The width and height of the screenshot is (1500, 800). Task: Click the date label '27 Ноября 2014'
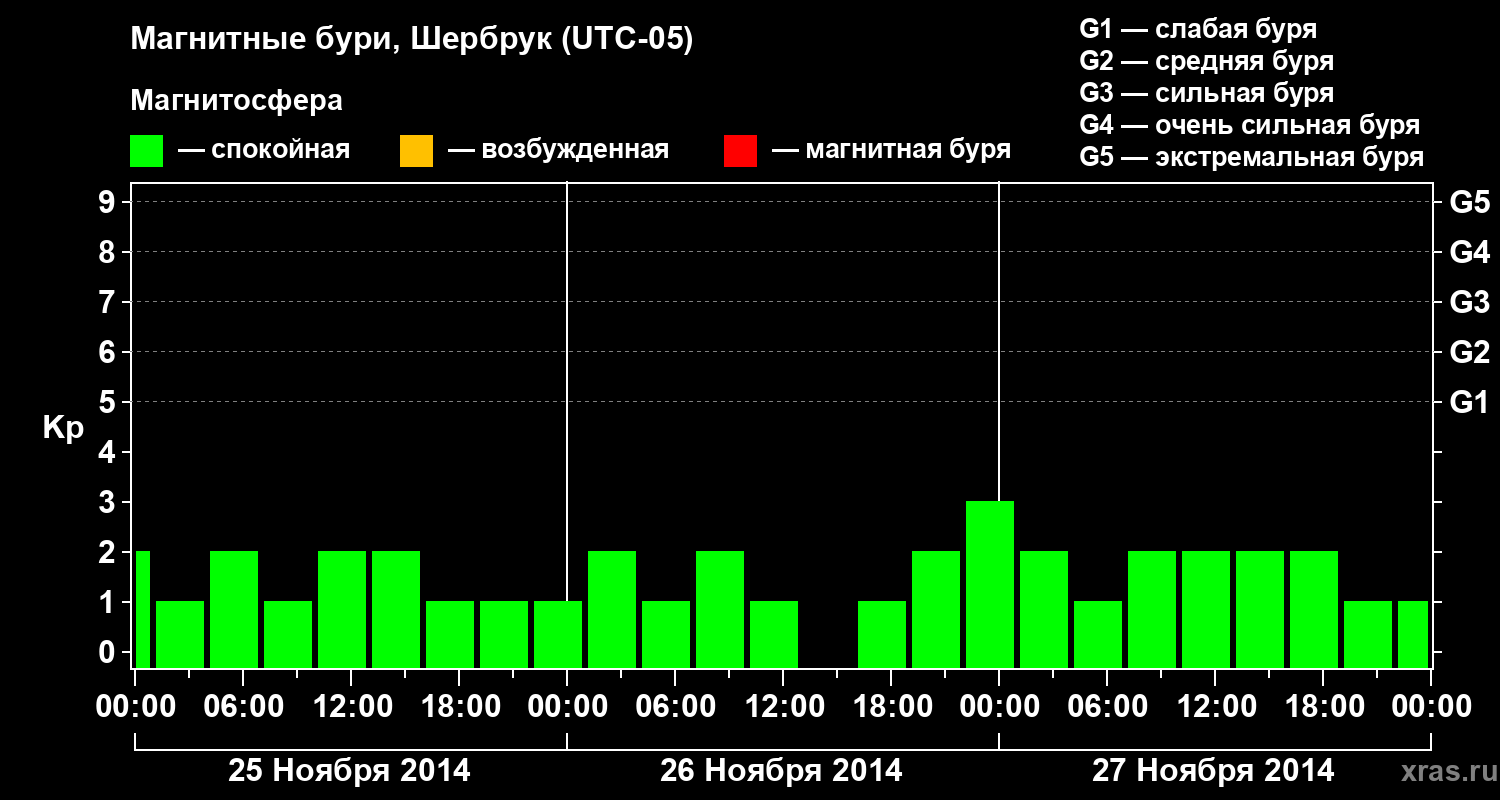pyautogui.click(x=1213, y=771)
